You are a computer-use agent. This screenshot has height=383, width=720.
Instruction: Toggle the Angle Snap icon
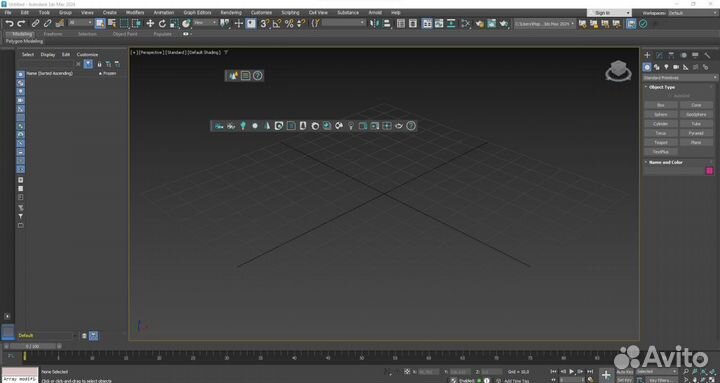coord(276,23)
